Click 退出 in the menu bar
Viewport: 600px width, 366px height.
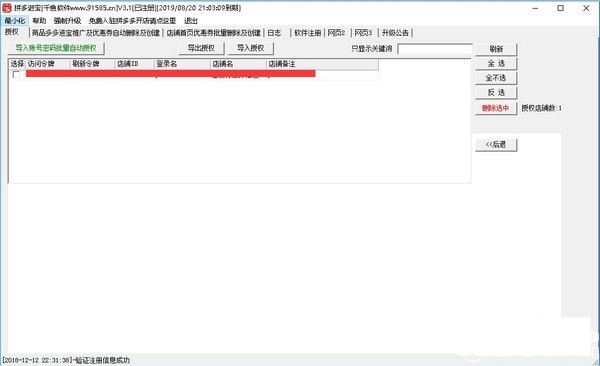[191, 21]
